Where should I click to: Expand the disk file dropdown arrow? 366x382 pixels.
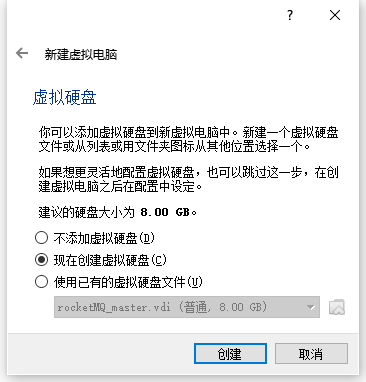pos(311,307)
